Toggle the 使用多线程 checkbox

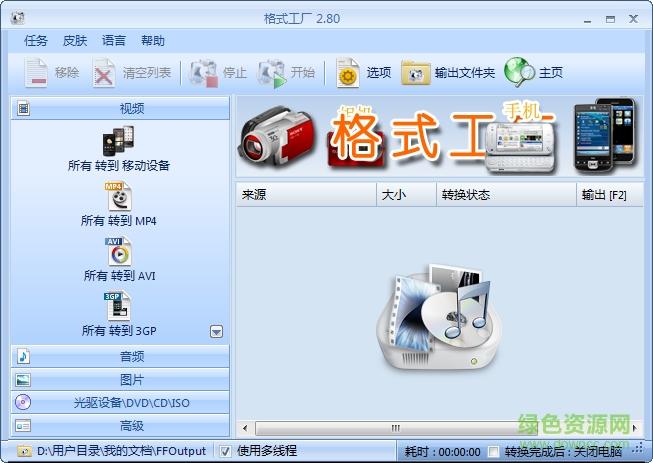(225, 451)
